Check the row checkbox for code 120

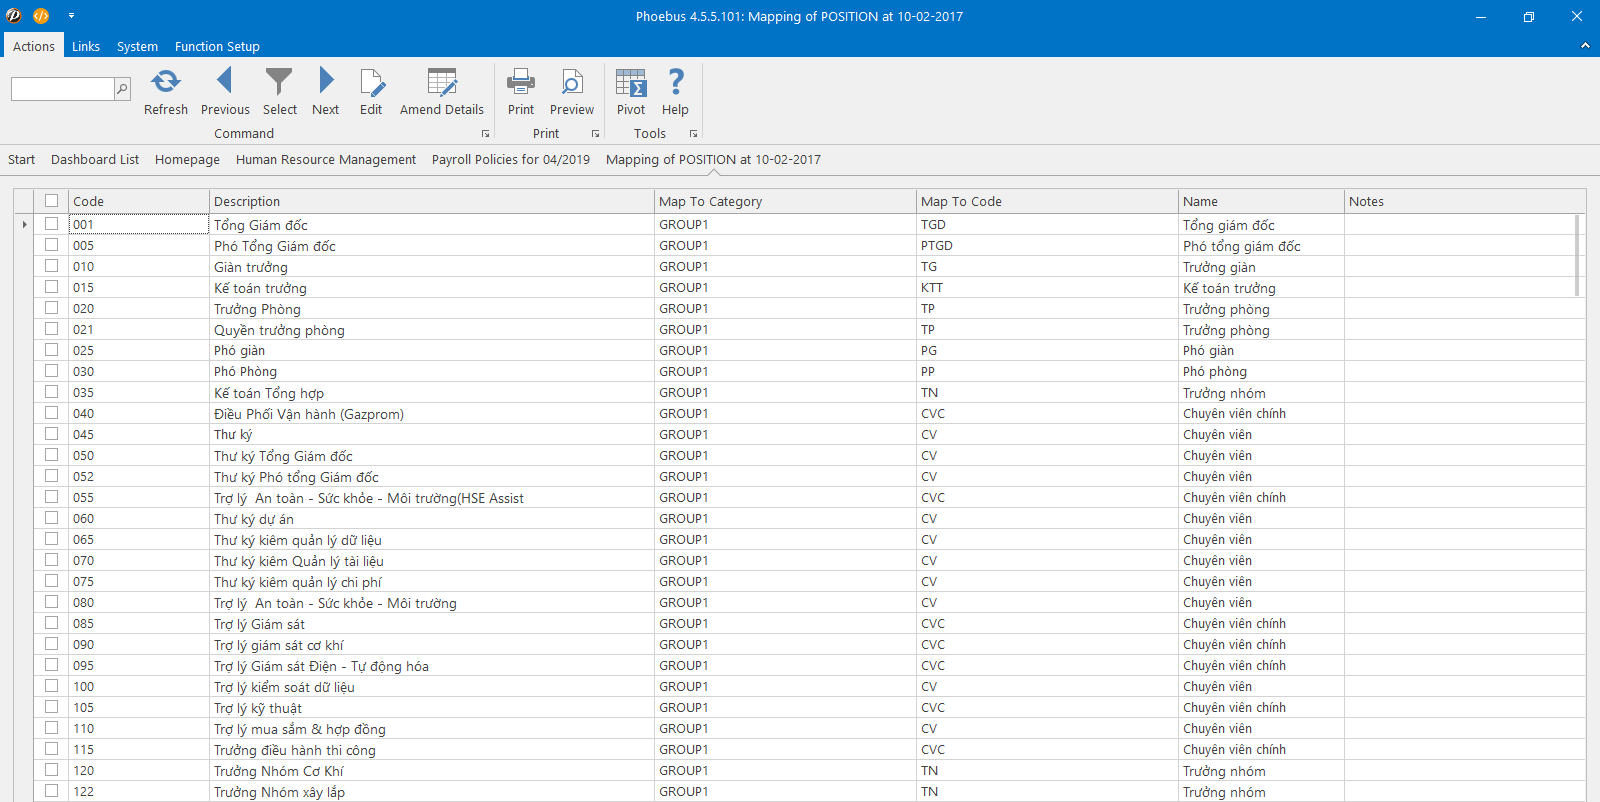(x=51, y=770)
